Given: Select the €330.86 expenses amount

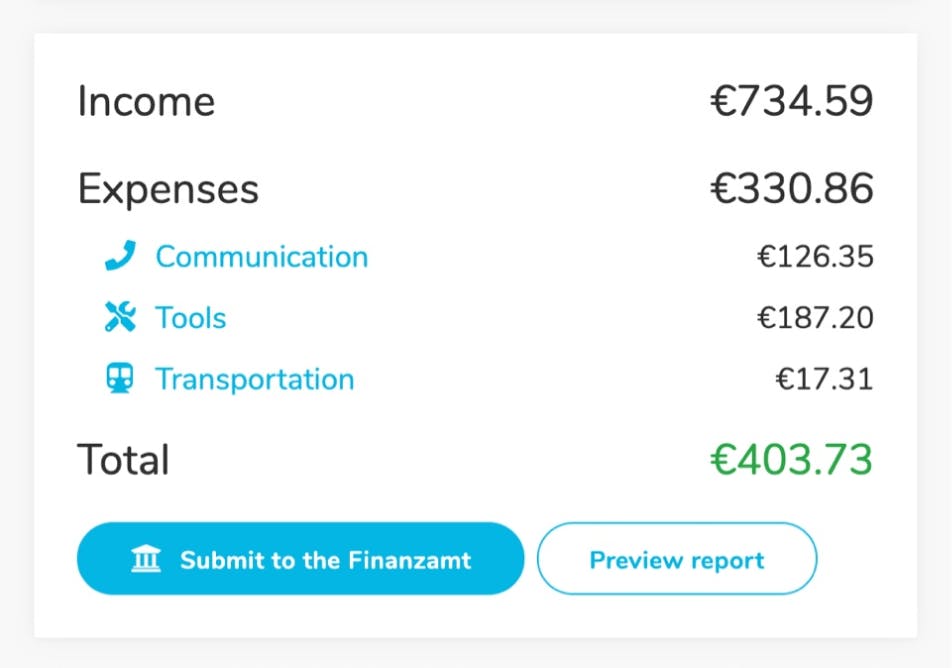Looking at the screenshot, I should [x=792, y=189].
